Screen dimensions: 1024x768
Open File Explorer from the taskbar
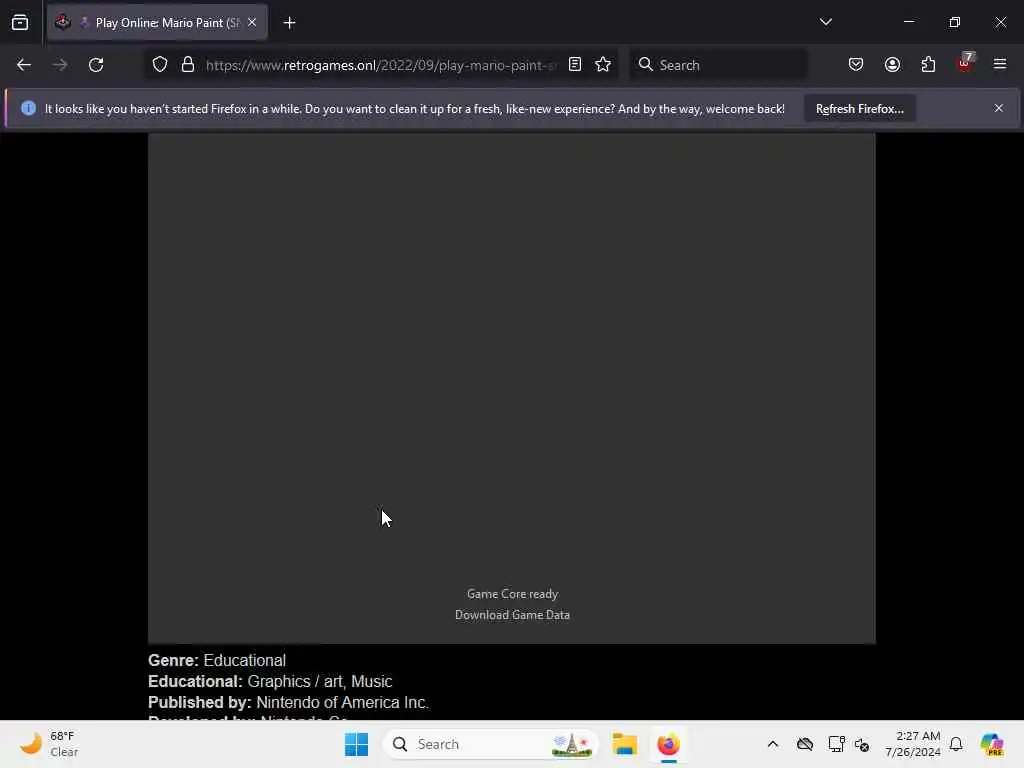click(x=624, y=744)
